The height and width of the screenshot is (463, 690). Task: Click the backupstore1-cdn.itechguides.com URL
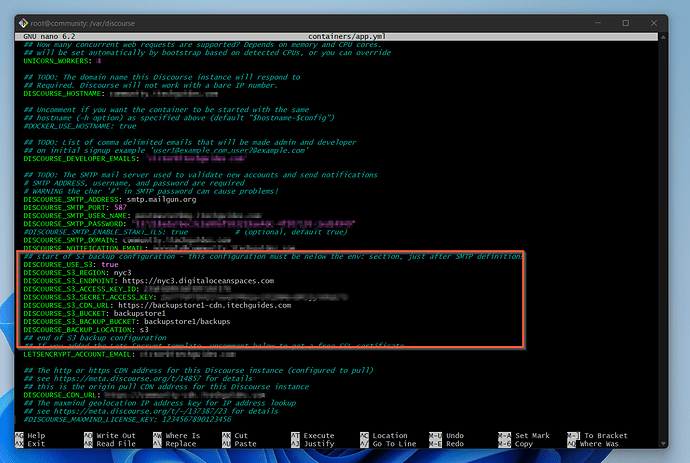pos(205,305)
